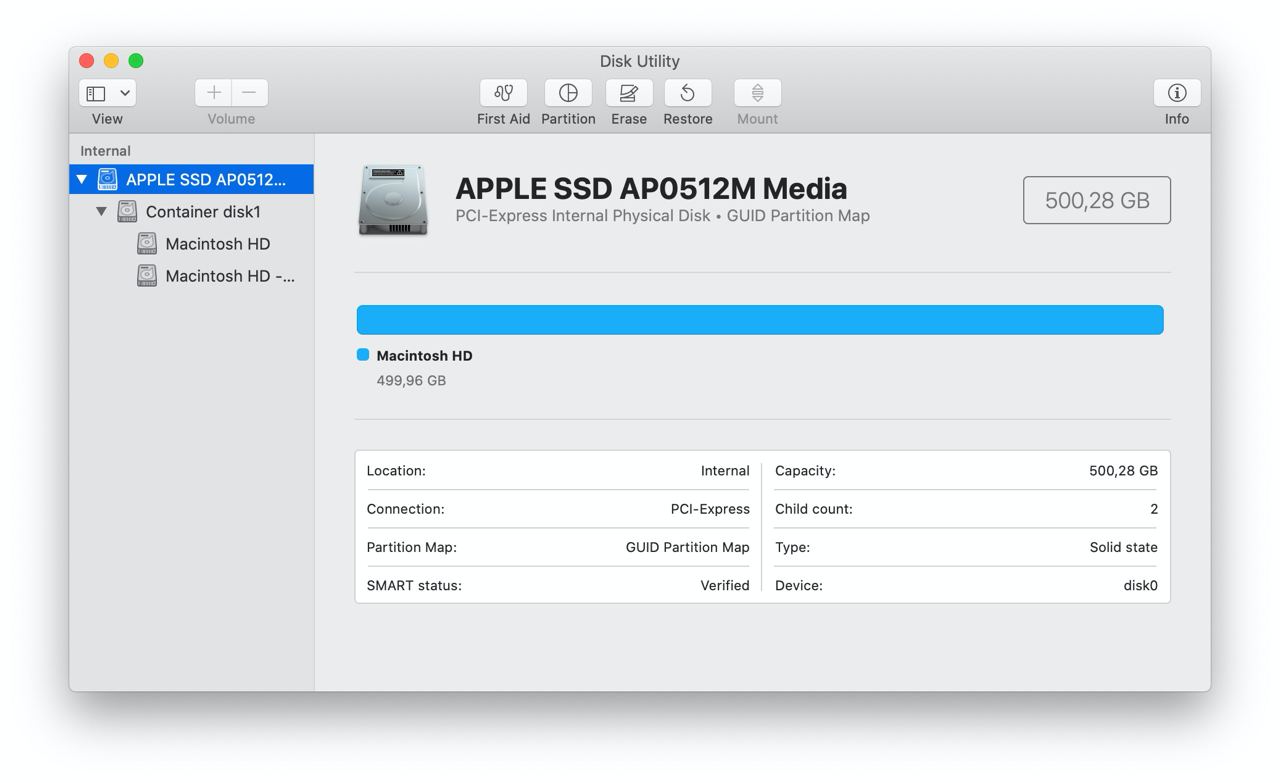Click the Verified SMART status value

pos(725,586)
